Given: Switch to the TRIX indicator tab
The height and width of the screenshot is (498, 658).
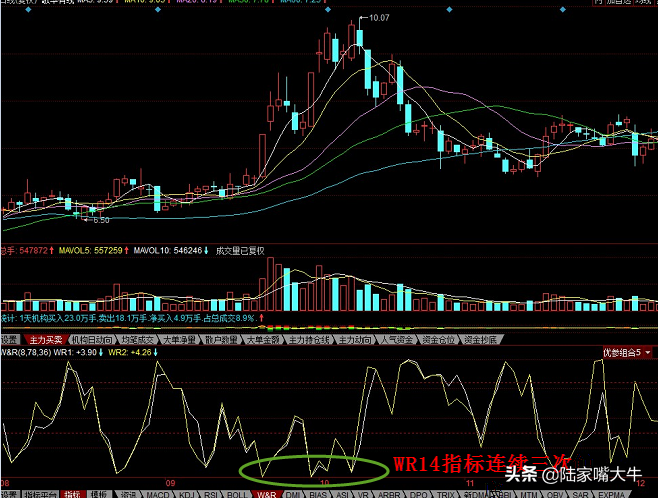Looking at the screenshot, I should pos(446,495).
